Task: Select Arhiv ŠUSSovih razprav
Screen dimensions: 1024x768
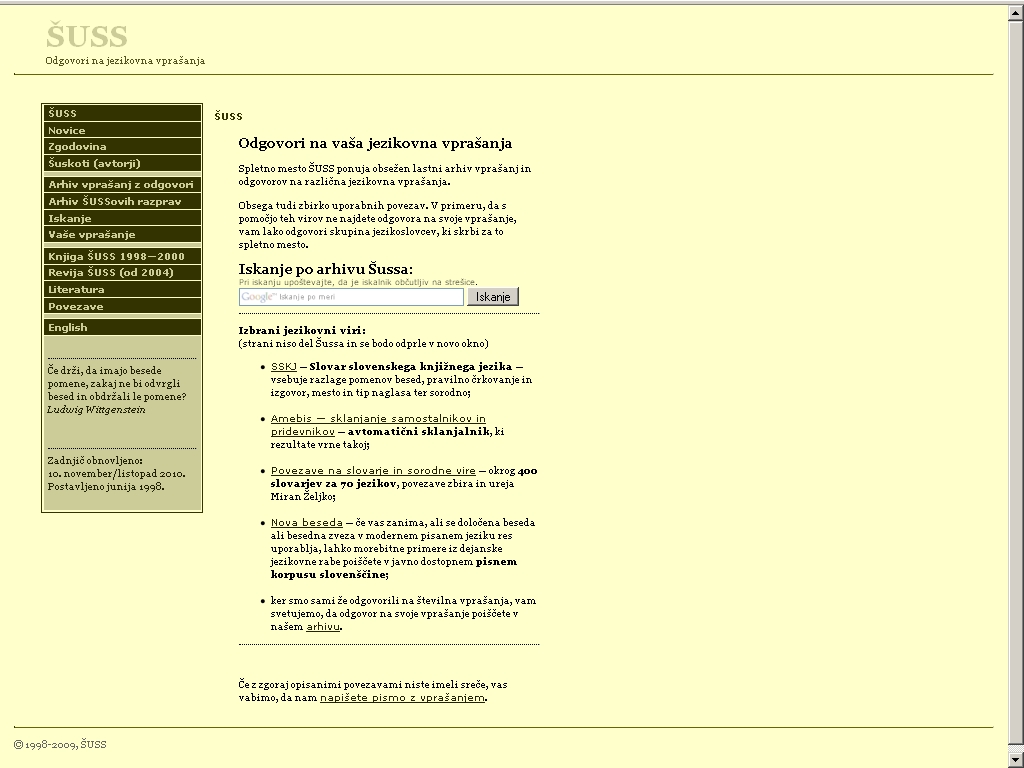Action: click(x=114, y=201)
